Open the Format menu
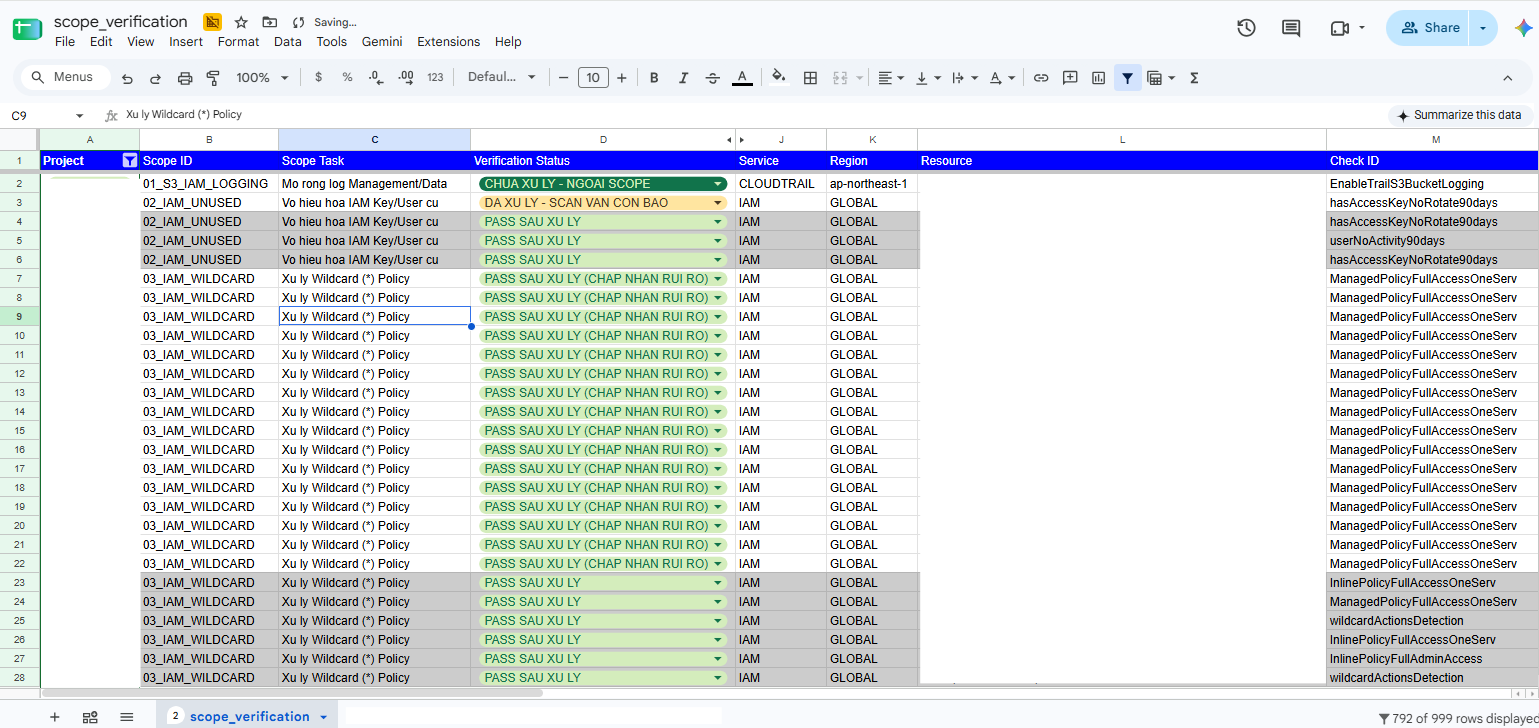This screenshot has width=1539, height=728. pyautogui.click(x=238, y=42)
